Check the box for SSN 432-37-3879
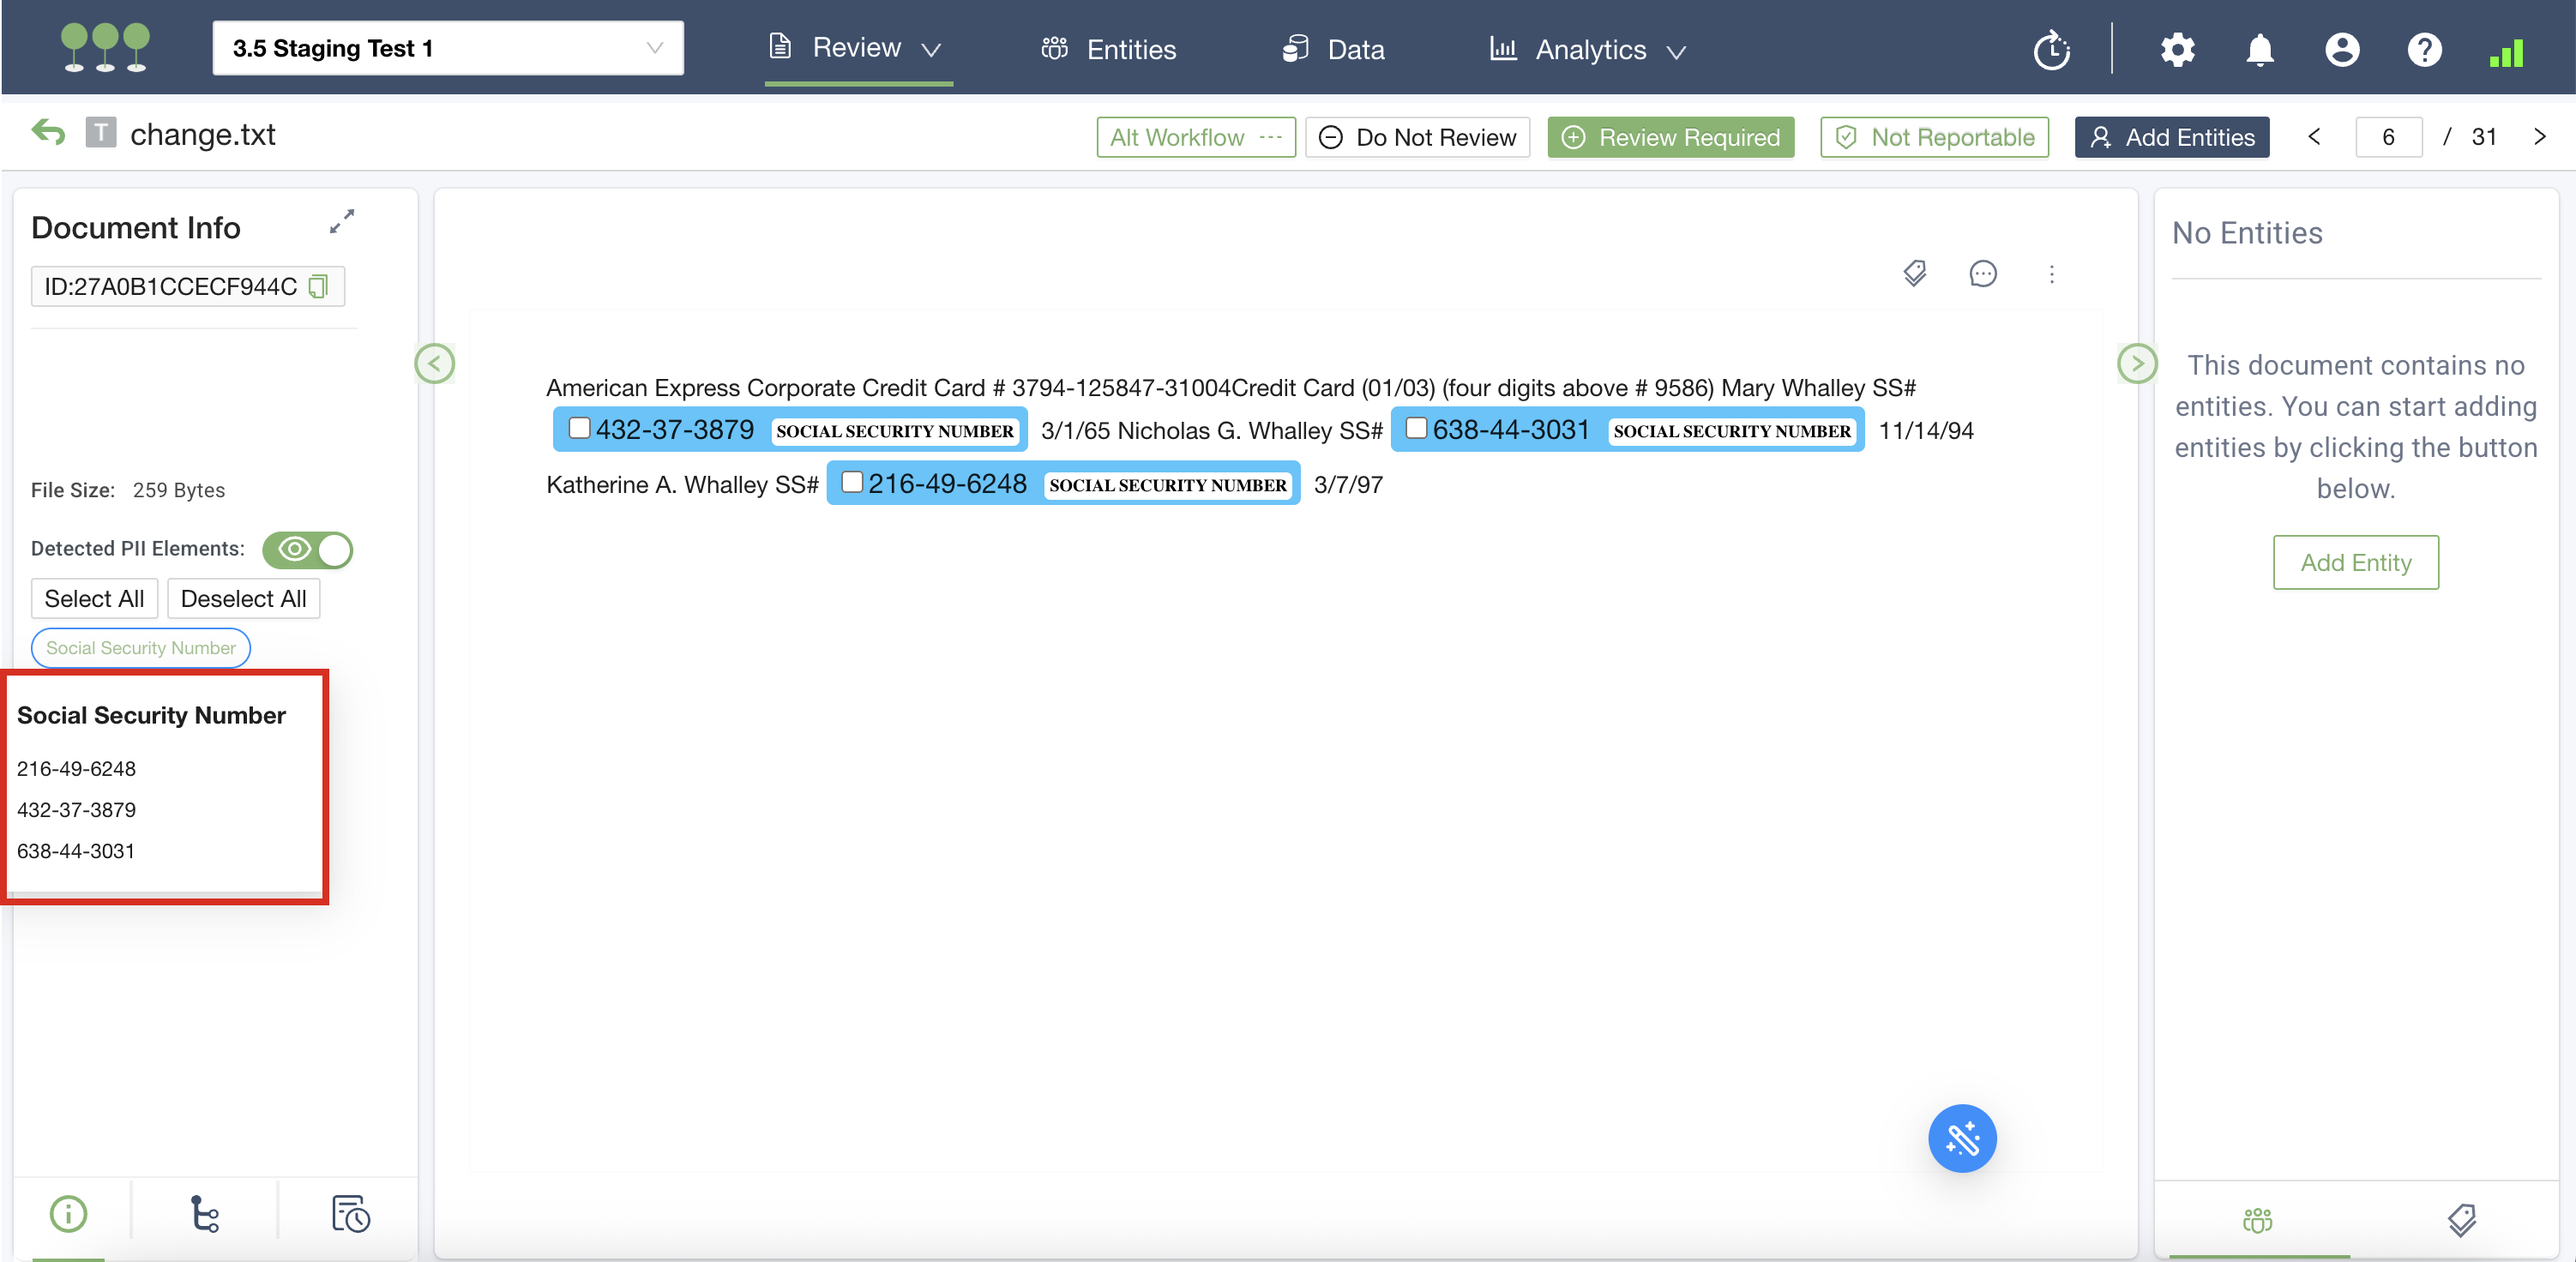 (579, 429)
